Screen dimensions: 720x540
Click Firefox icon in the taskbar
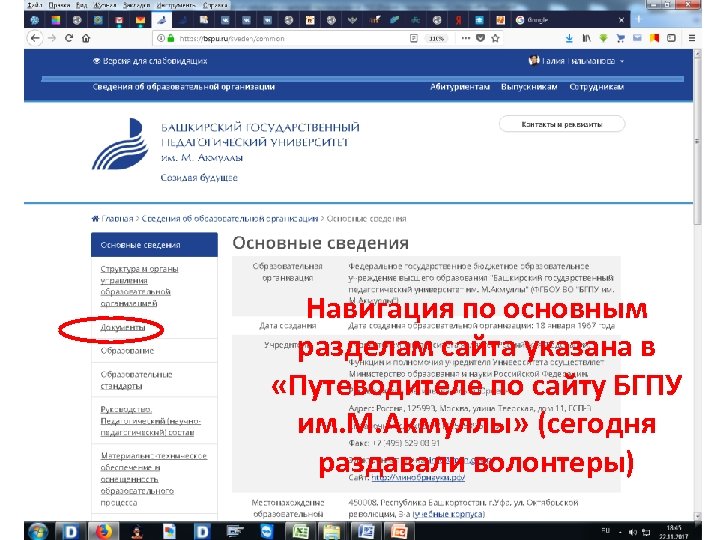click(x=104, y=531)
